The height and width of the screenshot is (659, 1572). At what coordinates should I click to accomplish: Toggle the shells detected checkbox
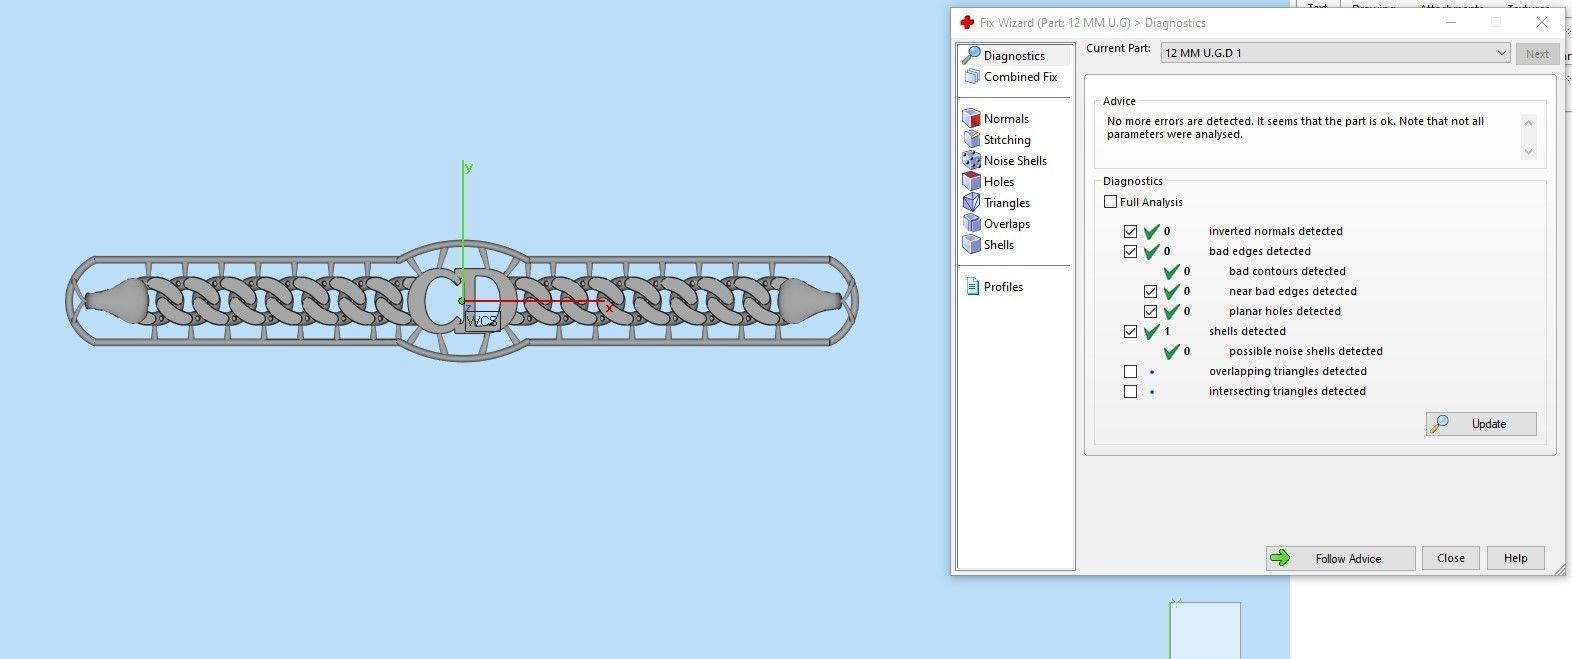point(1130,331)
